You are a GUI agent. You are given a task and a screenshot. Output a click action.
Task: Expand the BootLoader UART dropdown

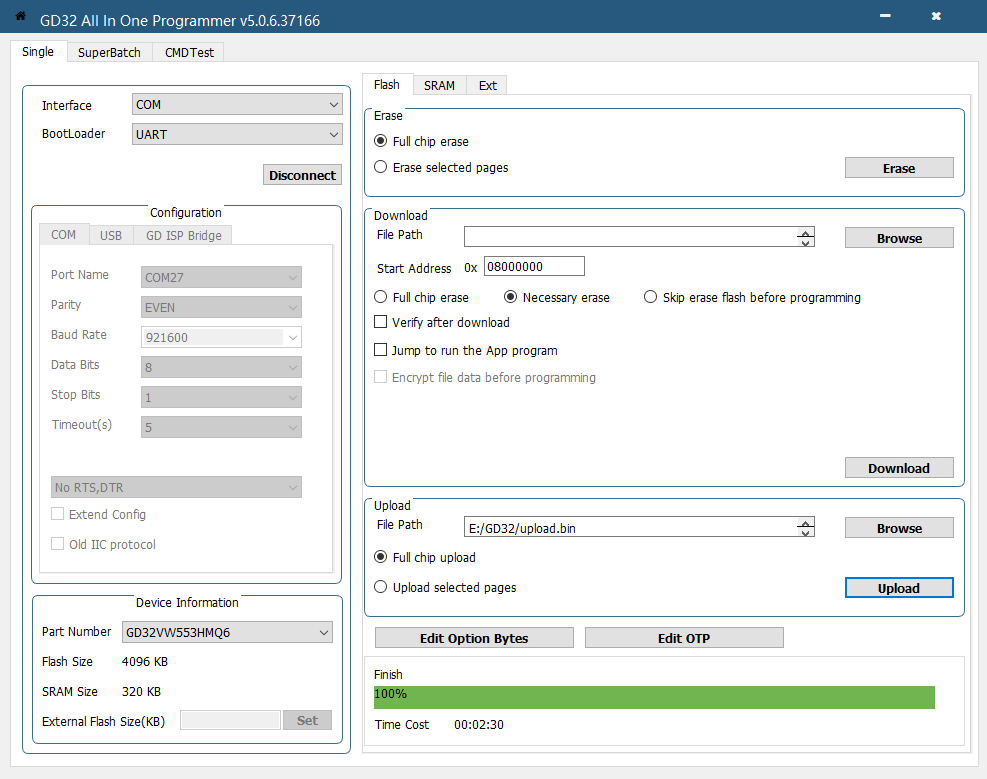point(237,134)
